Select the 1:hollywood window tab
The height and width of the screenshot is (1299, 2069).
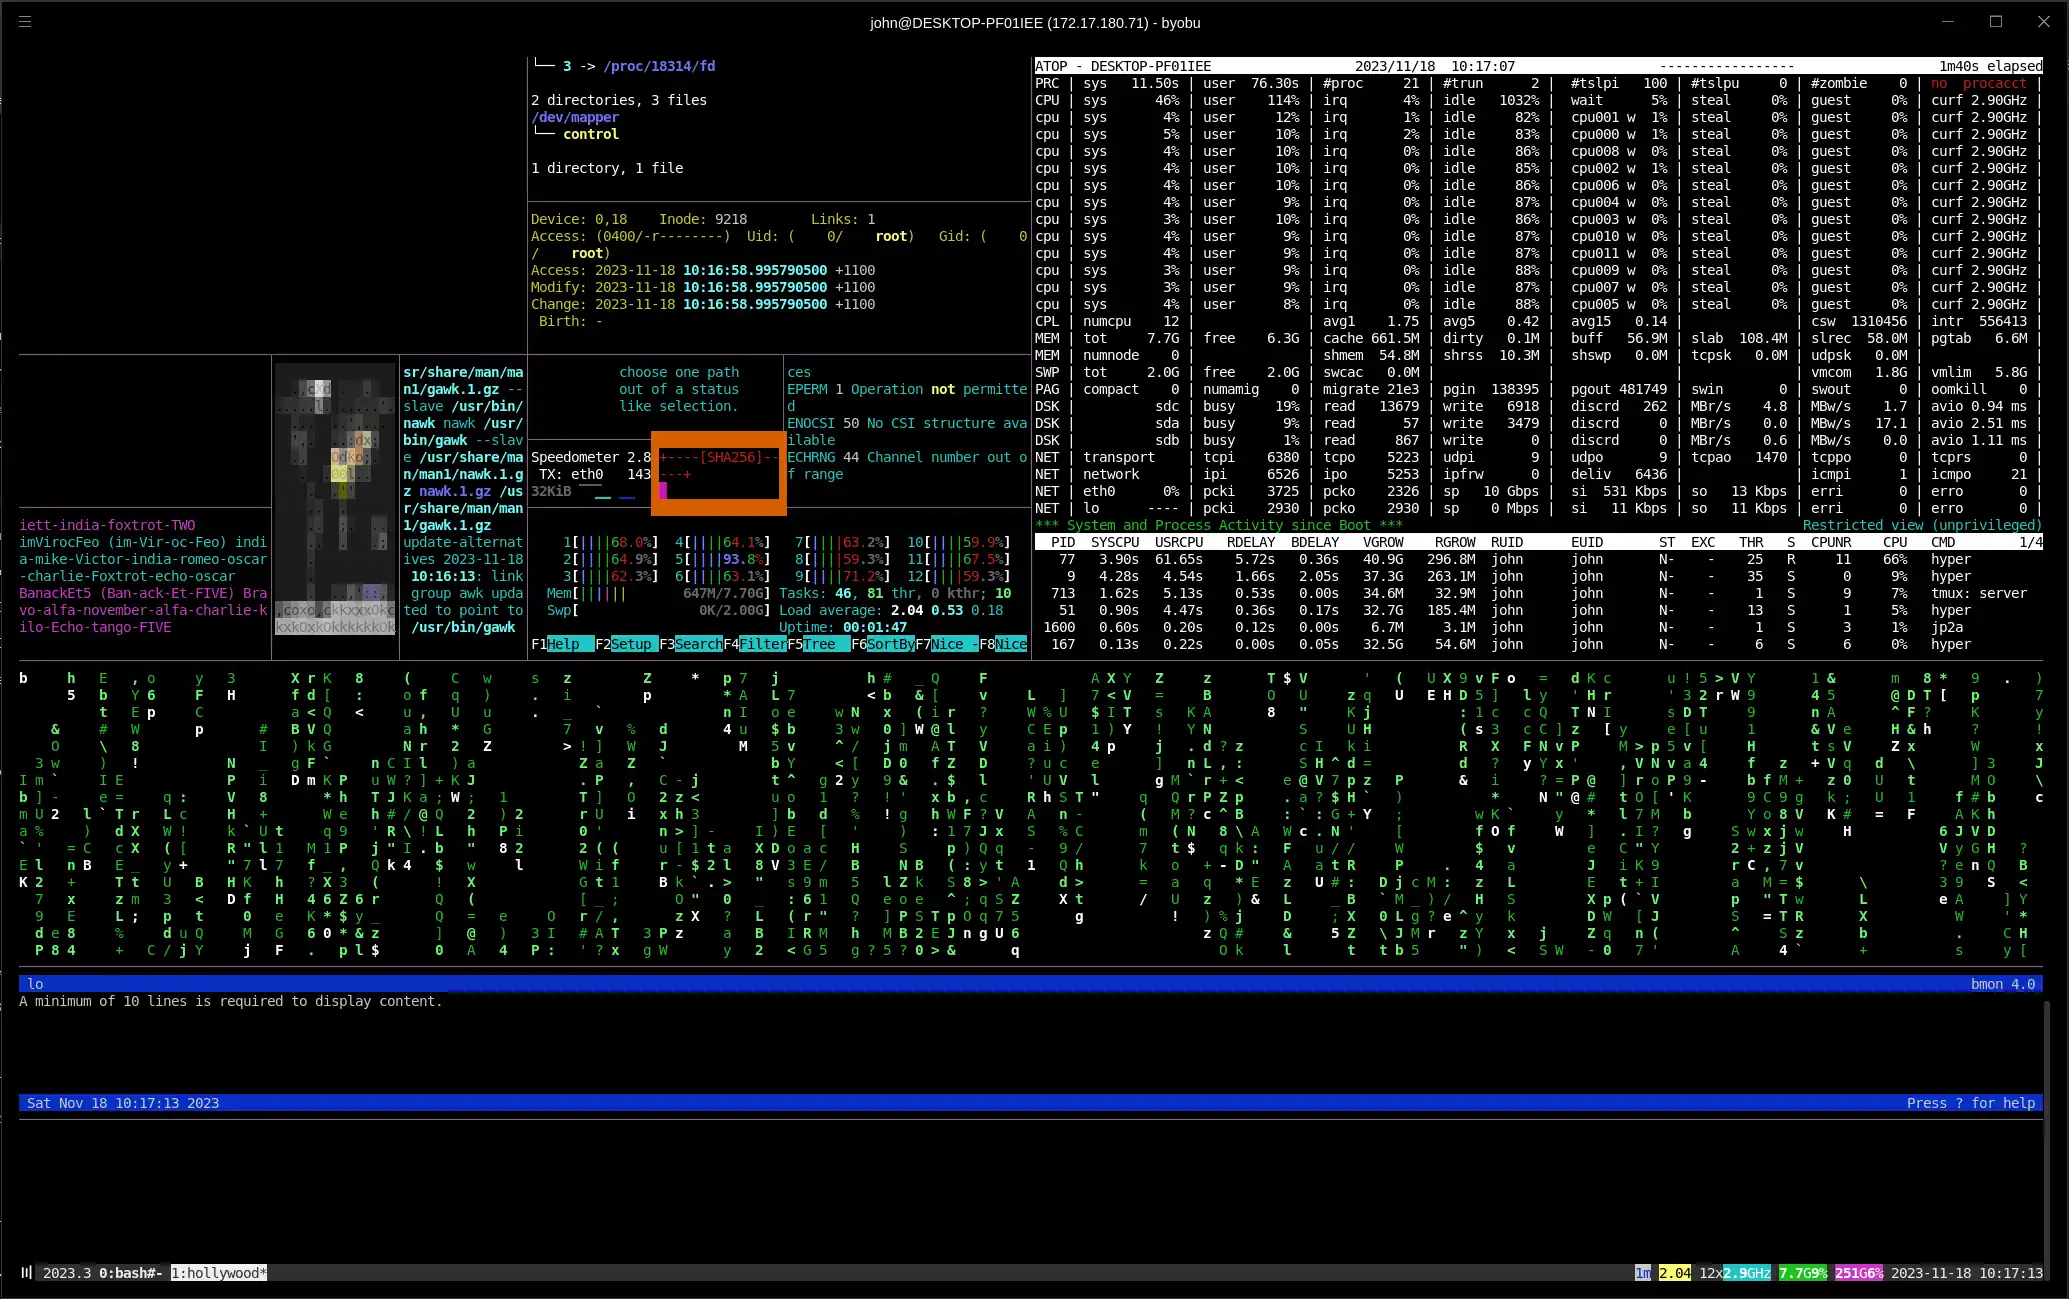coord(218,1273)
